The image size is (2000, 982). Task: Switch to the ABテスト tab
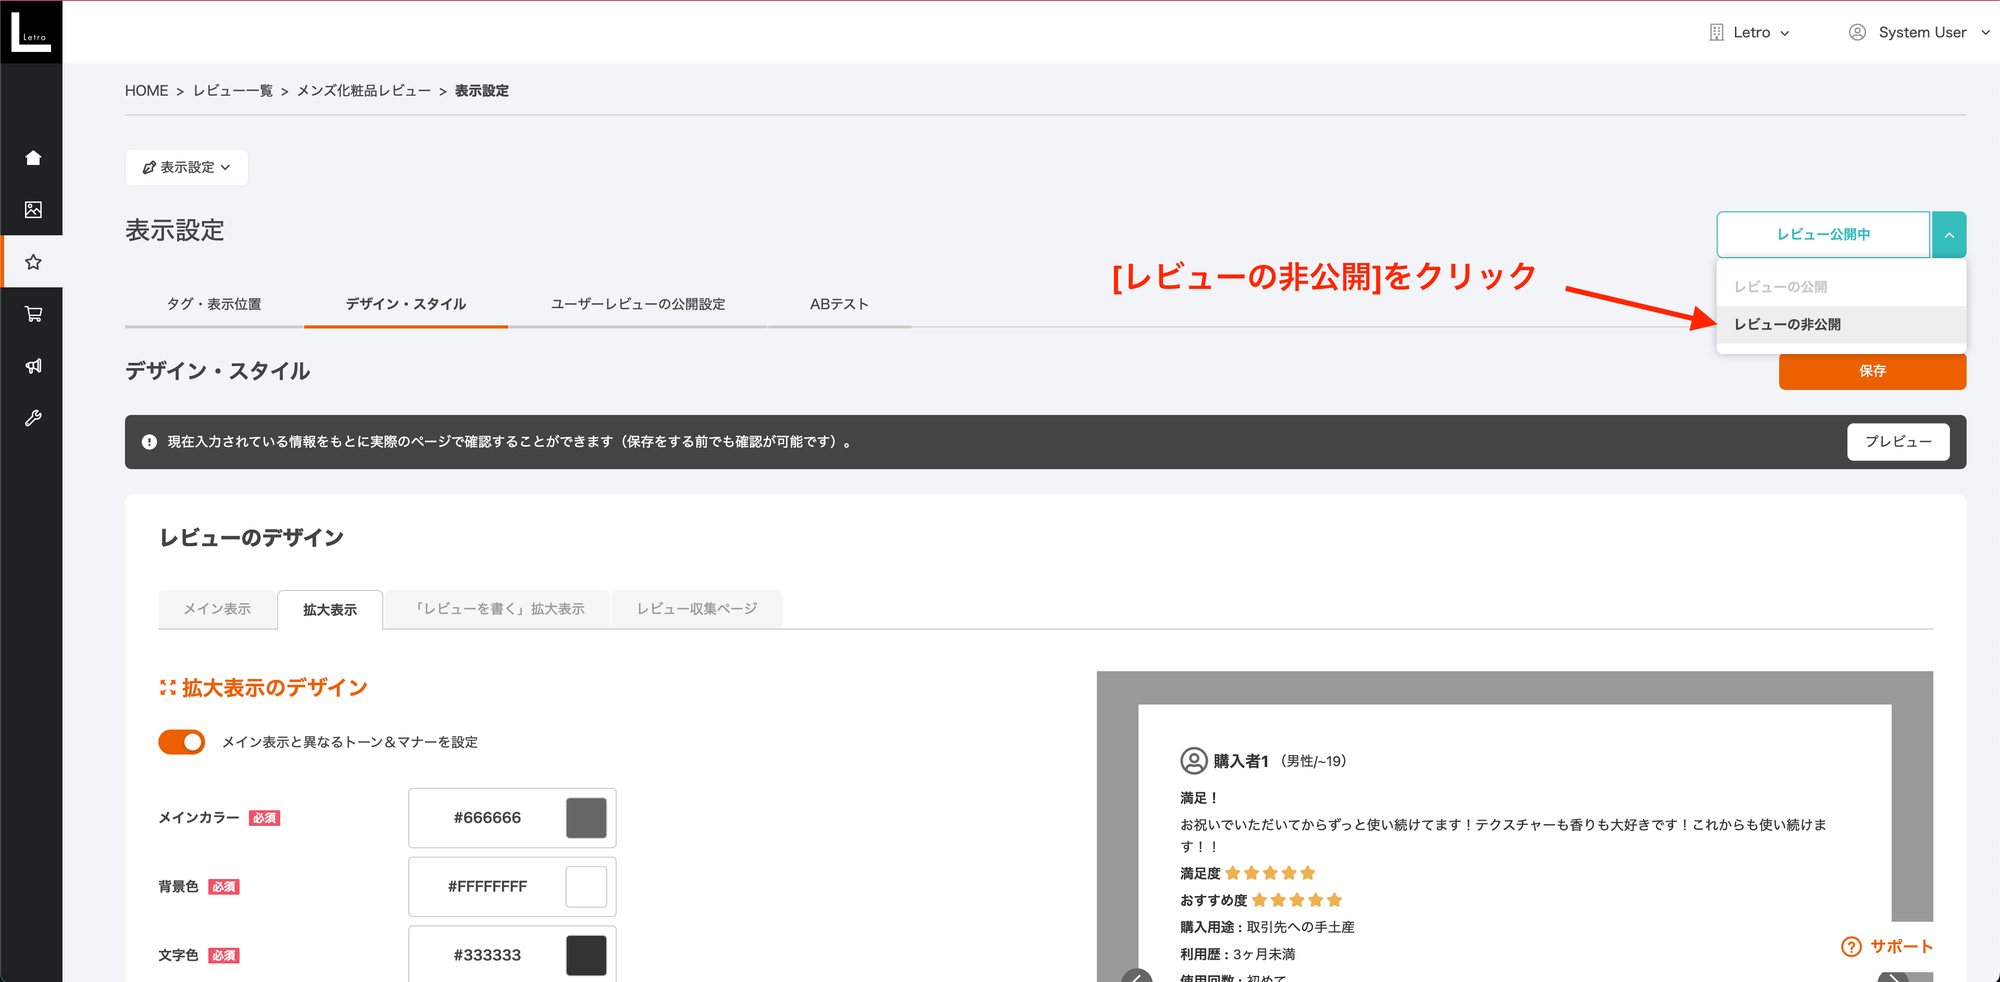[x=839, y=304]
